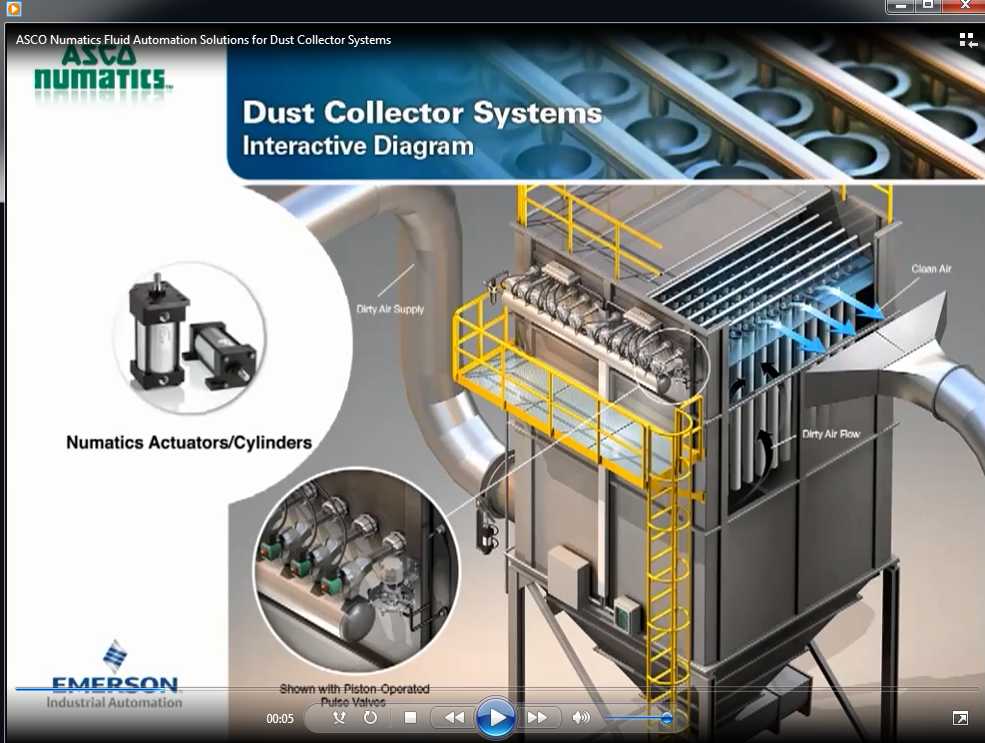Image resolution: width=985 pixels, height=743 pixels.
Task: Click the Emerson Industrial Automation logo
Action: coord(115,677)
